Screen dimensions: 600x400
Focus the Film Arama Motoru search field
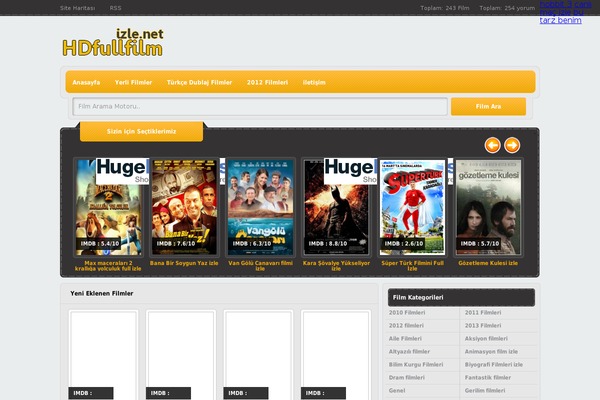[x=260, y=106]
